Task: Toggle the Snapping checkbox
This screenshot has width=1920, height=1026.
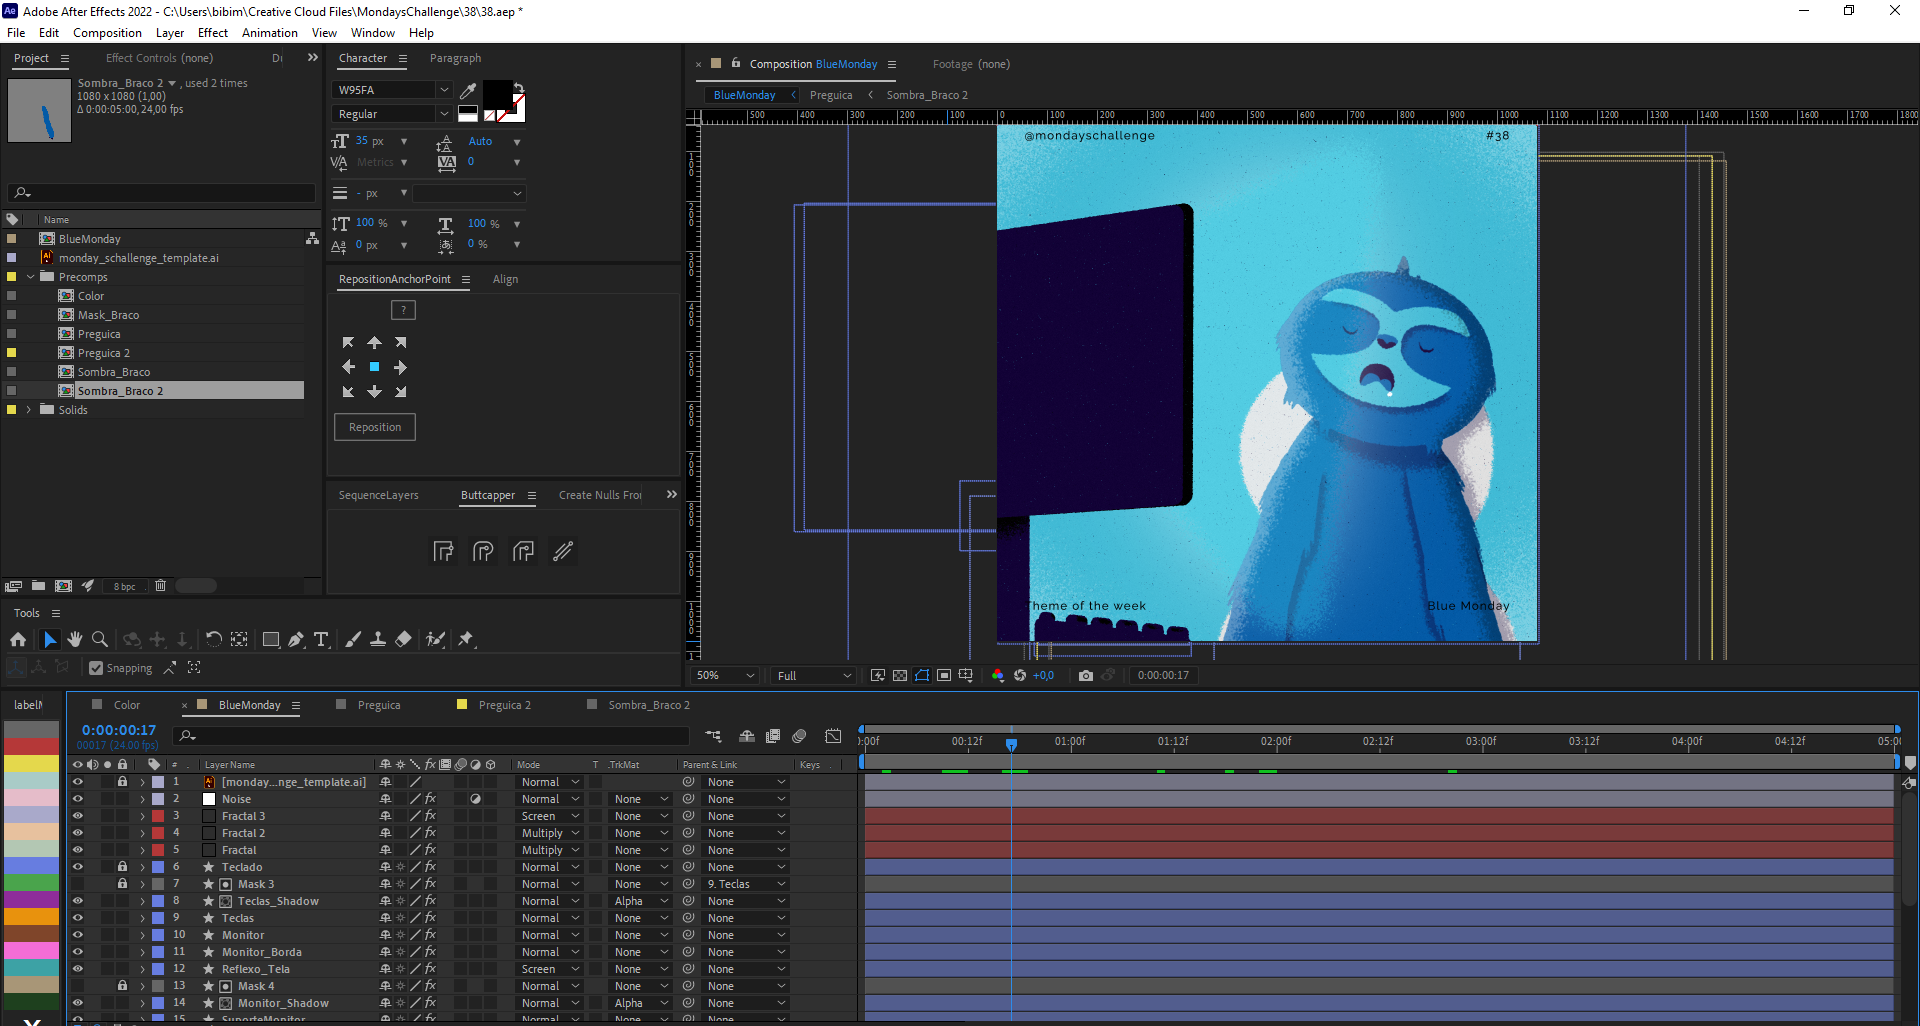Action: tap(96, 668)
